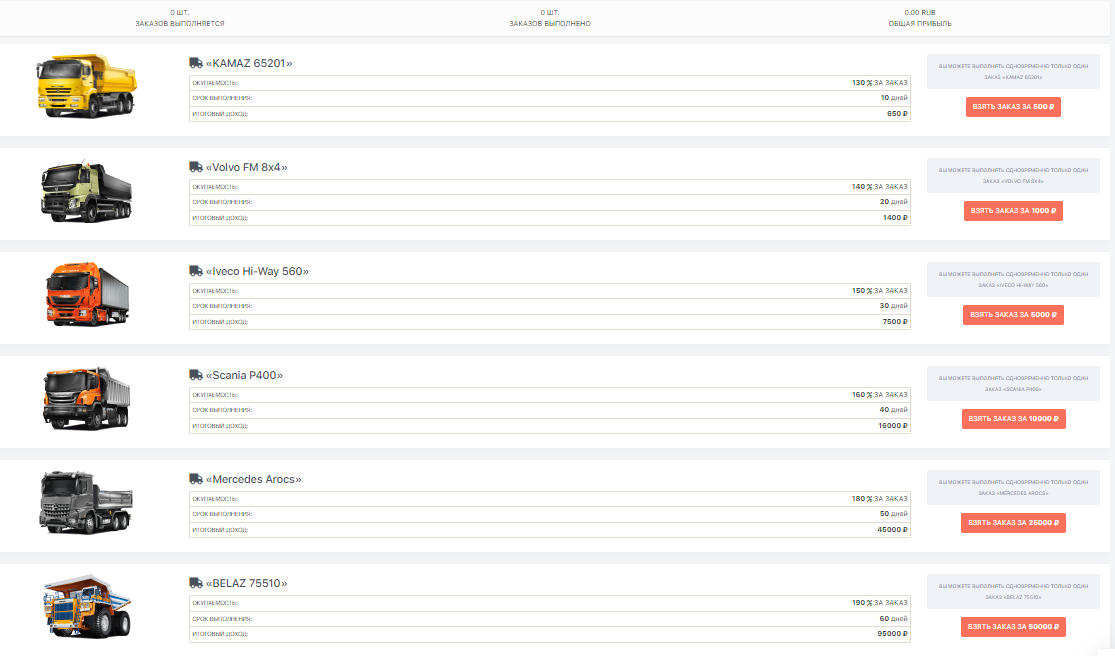Image resolution: width=1115 pixels, height=656 pixels.
Task: Click the 130 % за заказ value
Action: click(x=880, y=82)
